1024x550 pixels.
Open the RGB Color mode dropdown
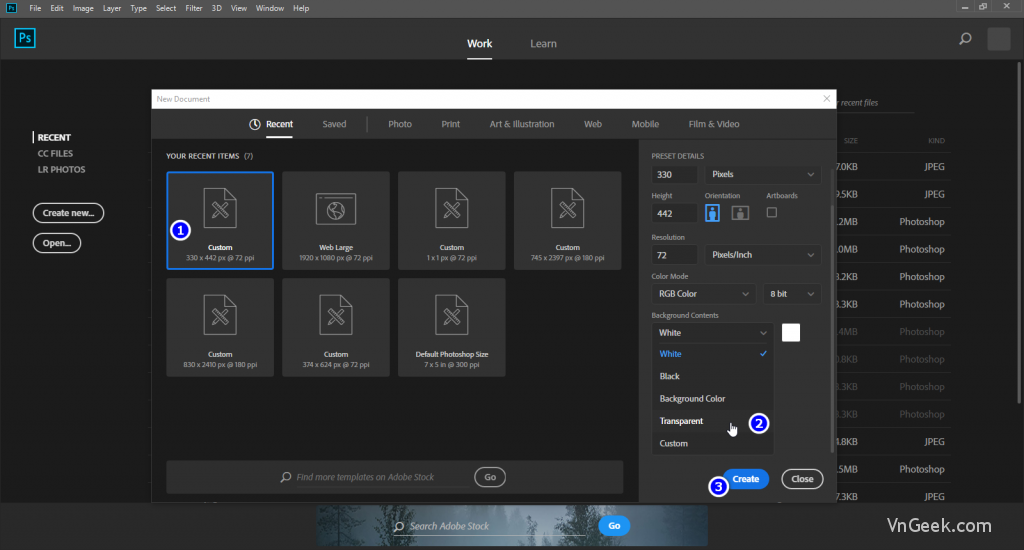(703, 294)
